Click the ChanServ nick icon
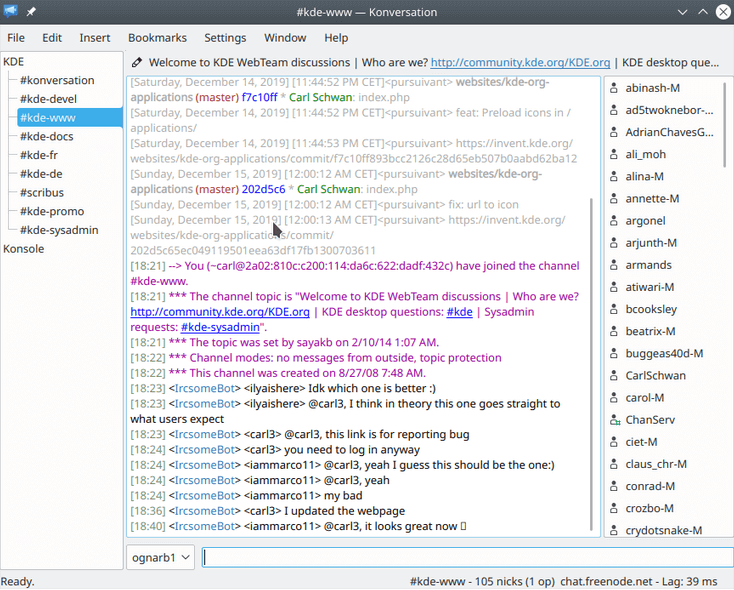 click(614, 420)
